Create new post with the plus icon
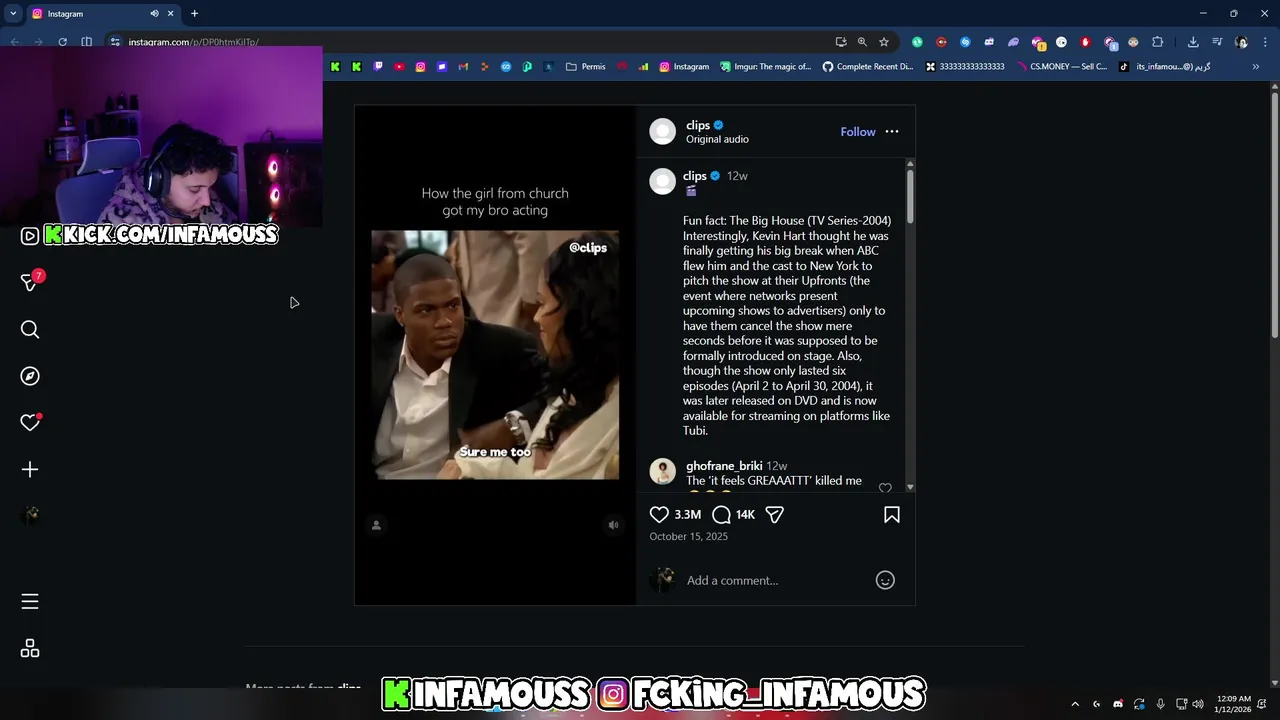 pos(30,470)
